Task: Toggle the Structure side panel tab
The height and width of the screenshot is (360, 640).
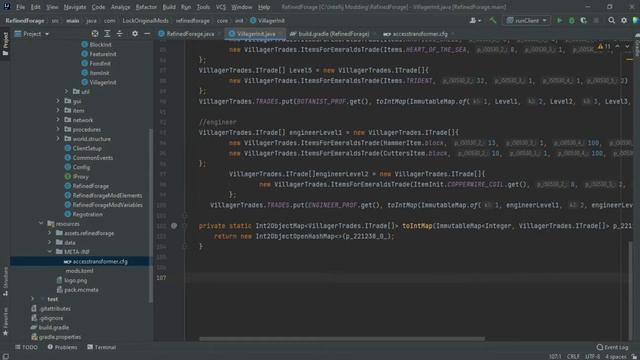Action: (5, 281)
